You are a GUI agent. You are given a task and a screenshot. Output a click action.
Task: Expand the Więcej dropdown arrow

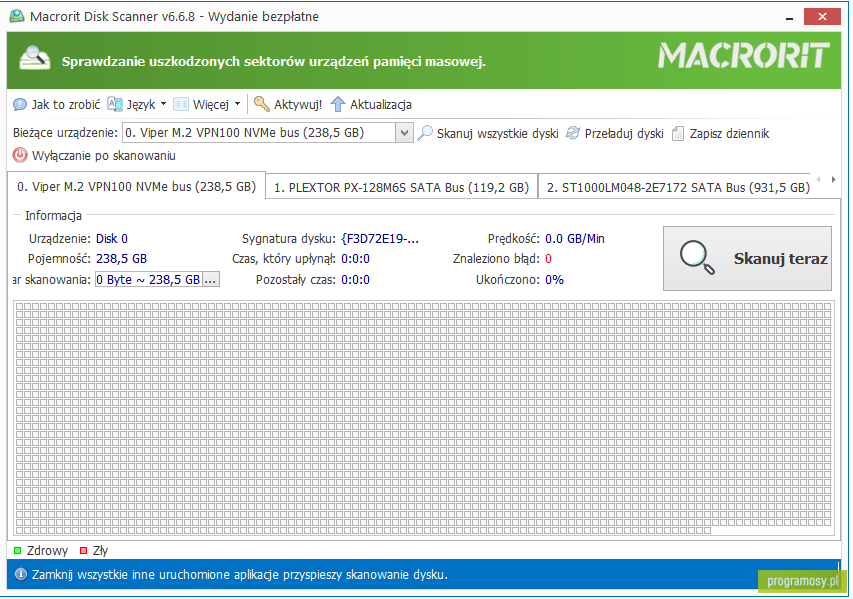coord(237,104)
